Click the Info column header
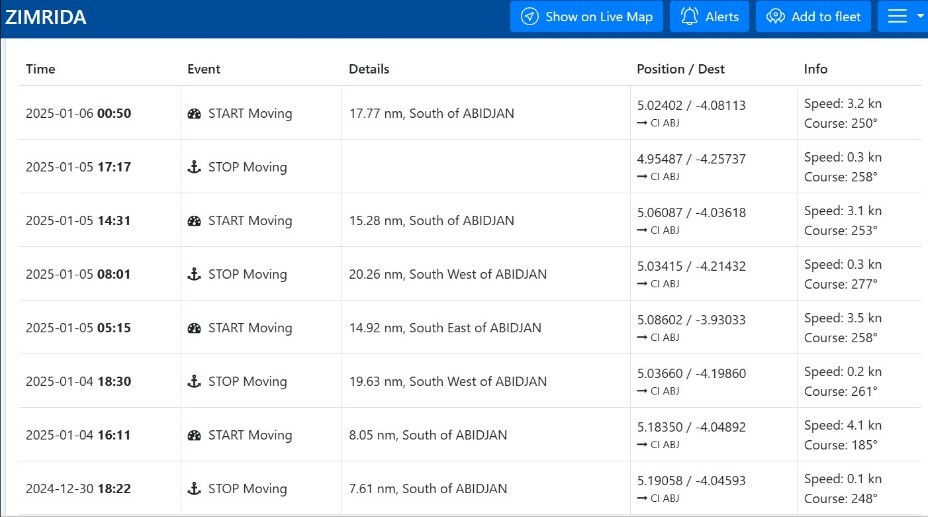928x517 pixels. (x=816, y=69)
